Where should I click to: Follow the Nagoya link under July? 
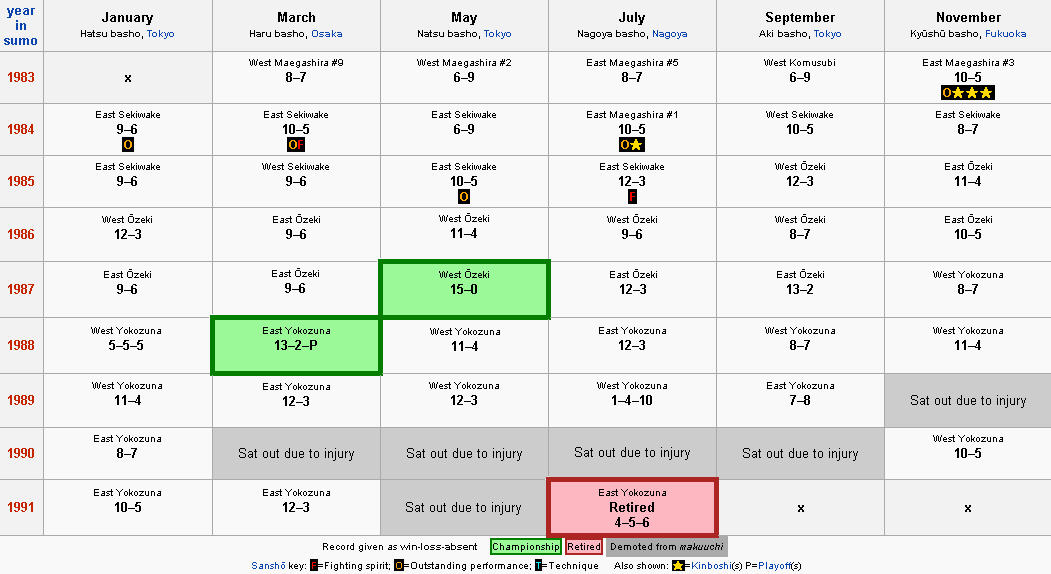click(669, 34)
